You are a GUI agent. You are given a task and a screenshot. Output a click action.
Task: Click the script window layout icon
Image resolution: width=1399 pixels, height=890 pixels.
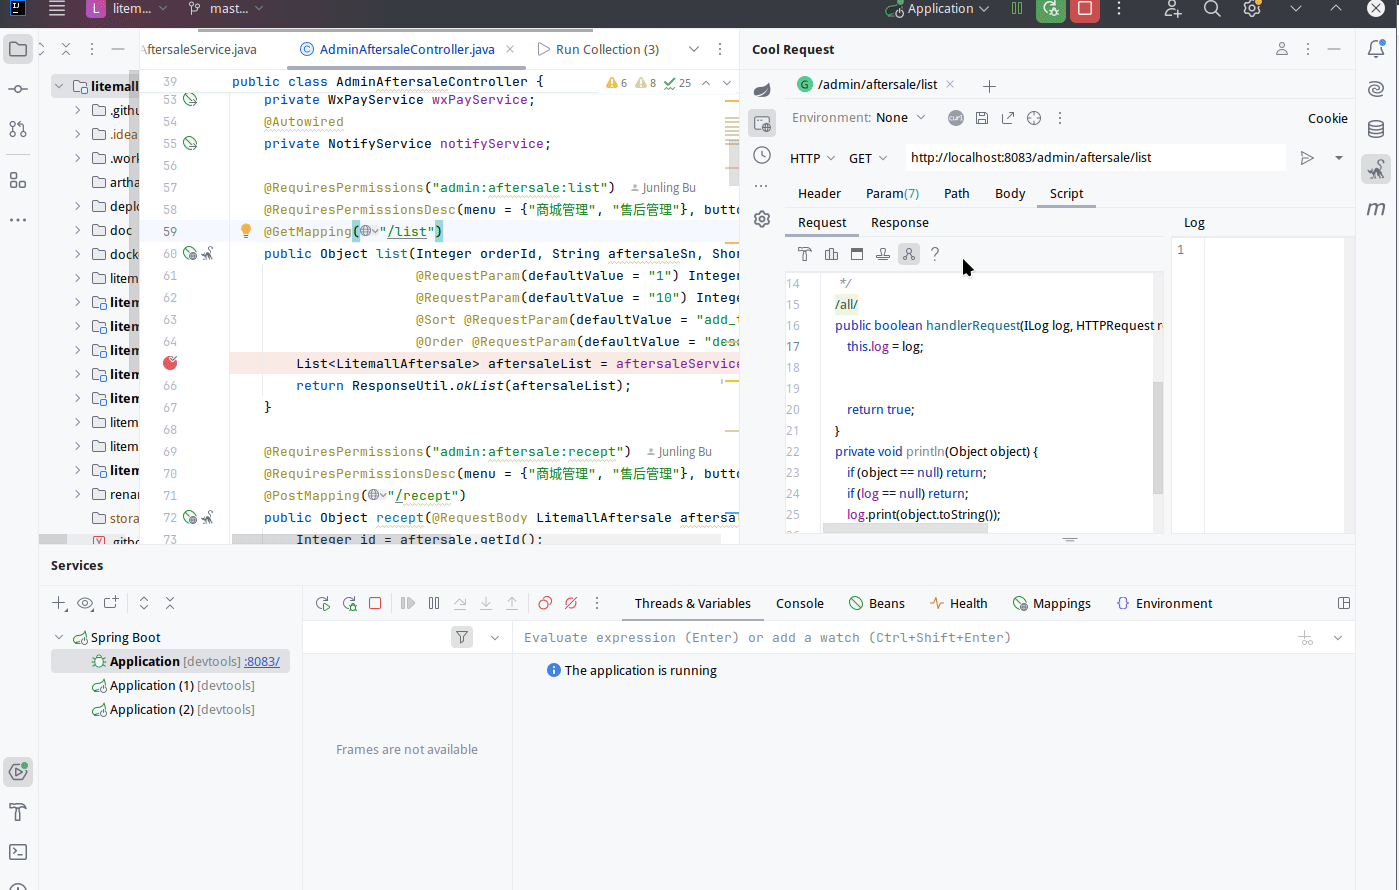tap(857, 254)
